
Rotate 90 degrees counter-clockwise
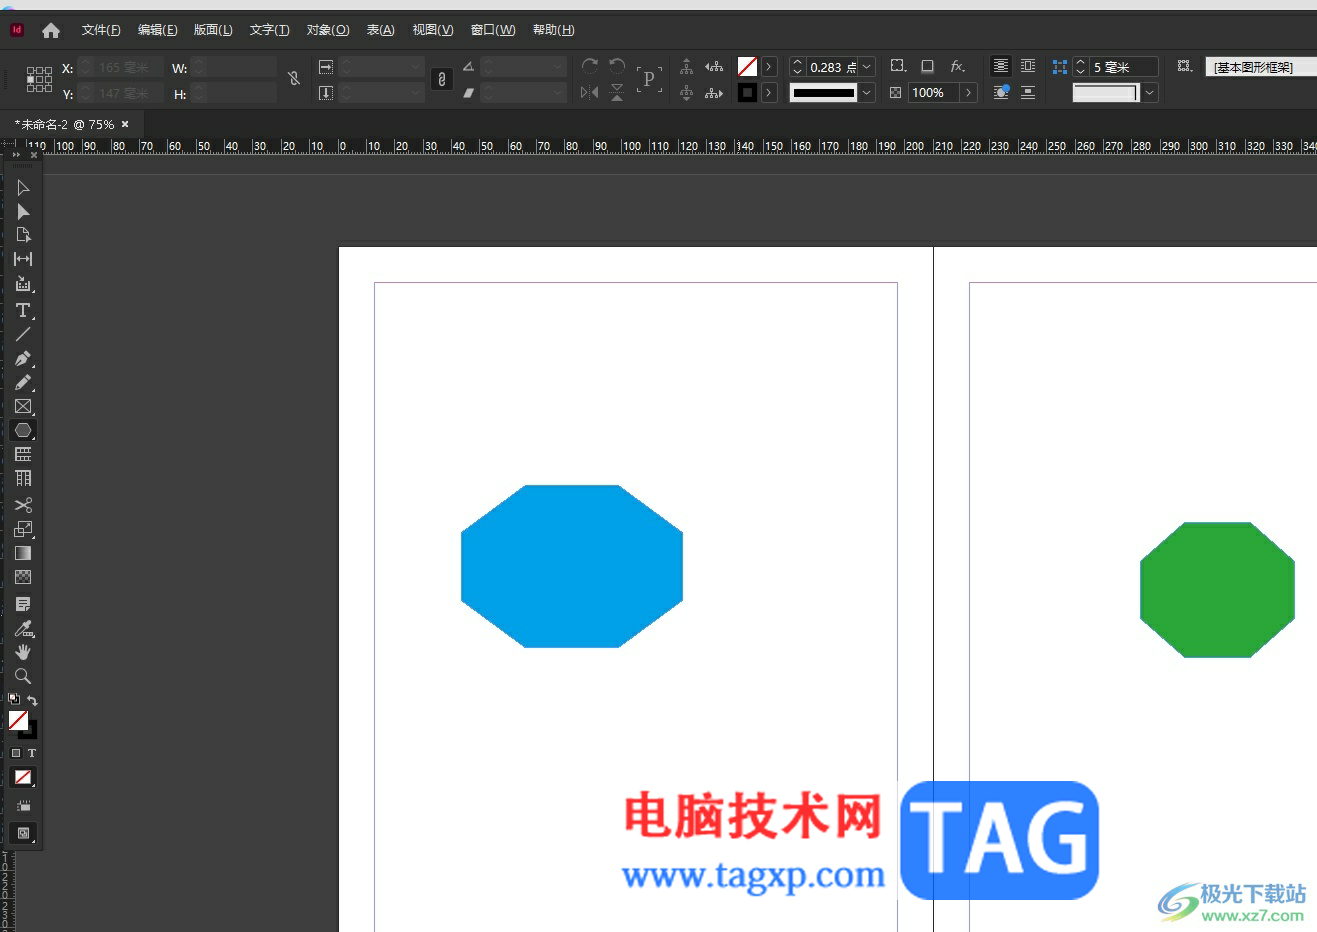(x=617, y=66)
